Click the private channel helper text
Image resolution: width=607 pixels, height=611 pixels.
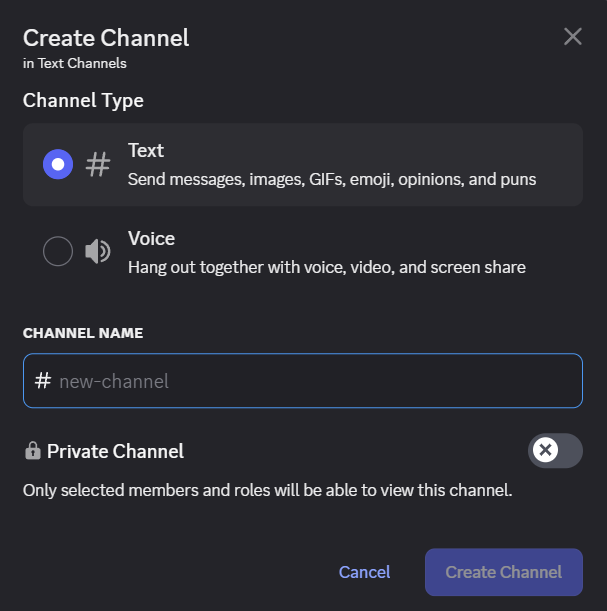(267, 491)
